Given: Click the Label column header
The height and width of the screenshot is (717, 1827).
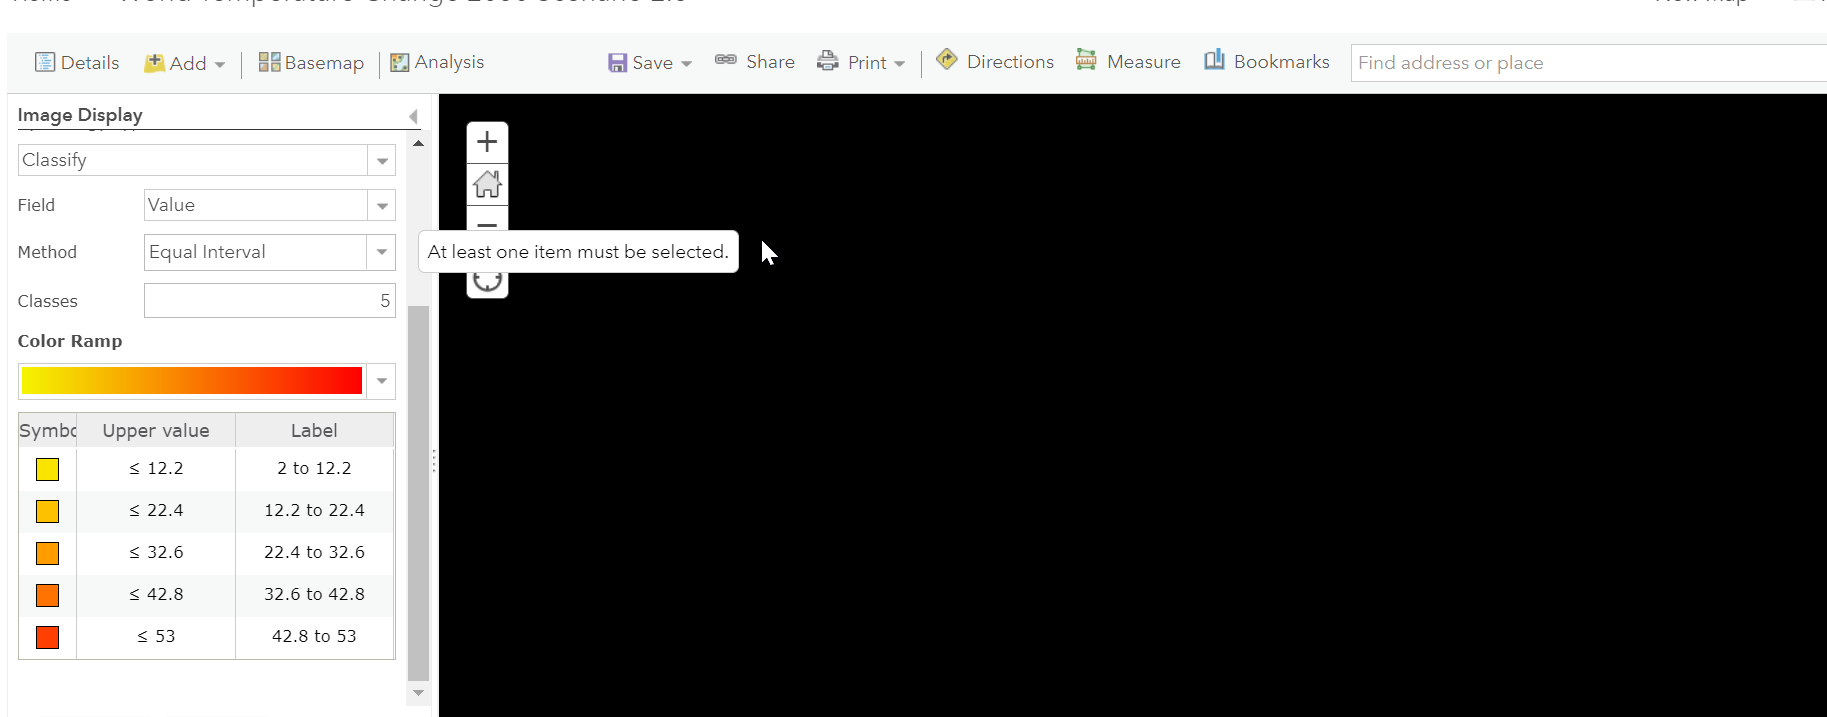Looking at the screenshot, I should pos(314,431).
